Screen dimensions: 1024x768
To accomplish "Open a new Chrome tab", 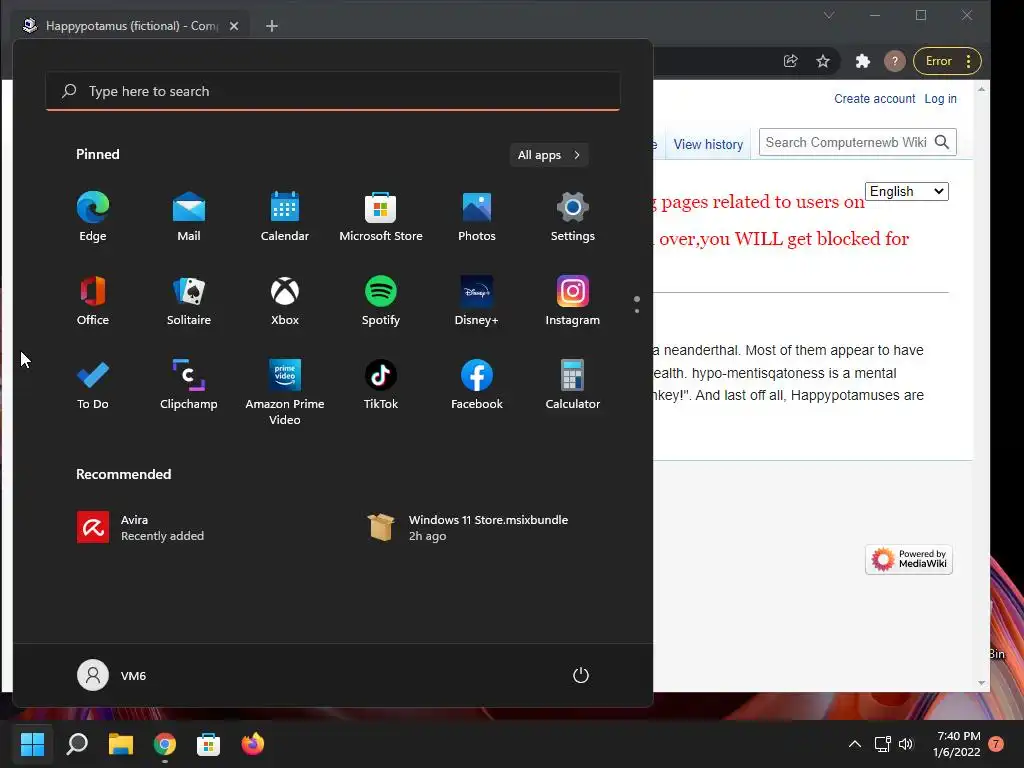I will coord(272,25).
